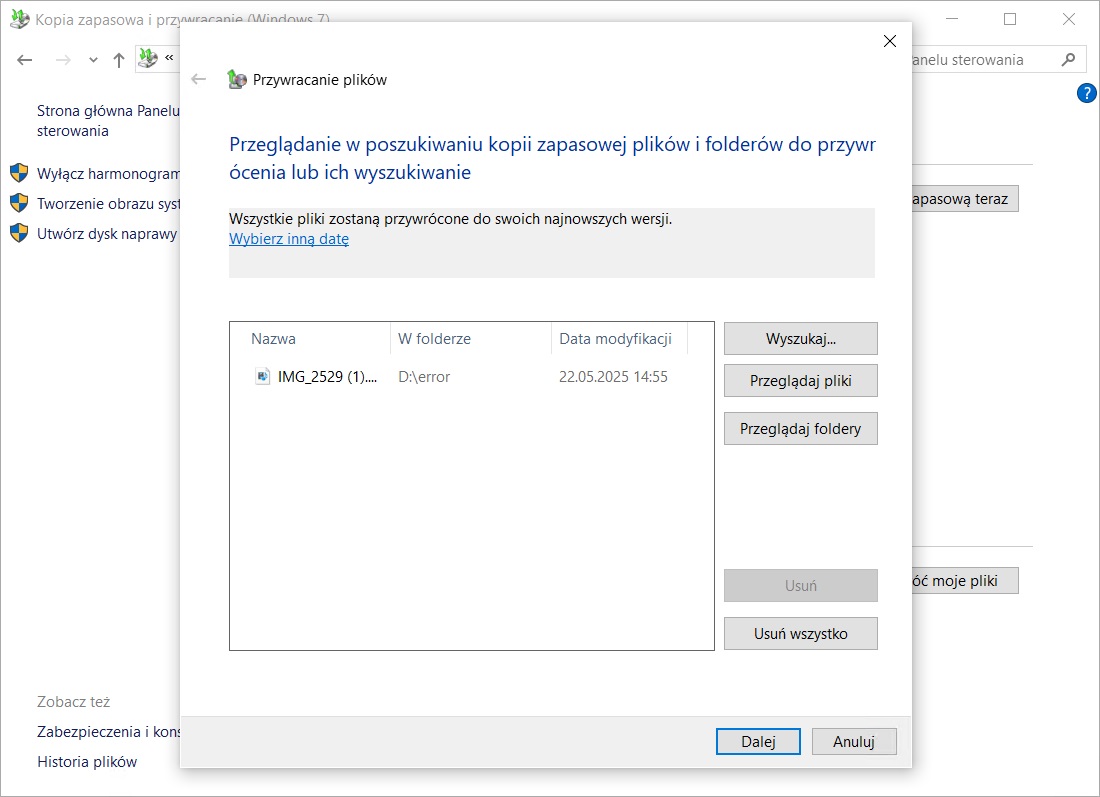Click the up arrow in the explorer navigation
The width and height of the screenshot is (1100, 797).
[119, 60]
